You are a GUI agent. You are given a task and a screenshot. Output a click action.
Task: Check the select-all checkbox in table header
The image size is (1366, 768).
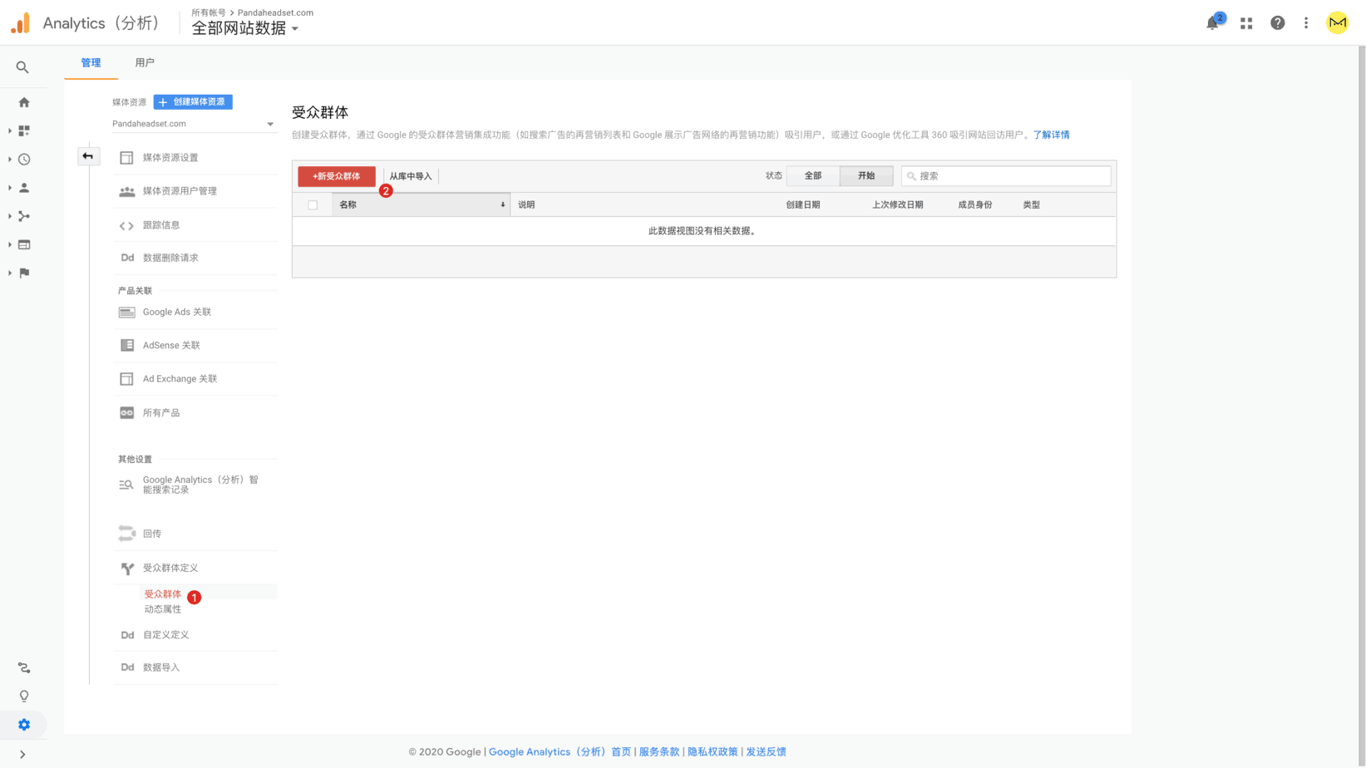[x=313, y=205]
